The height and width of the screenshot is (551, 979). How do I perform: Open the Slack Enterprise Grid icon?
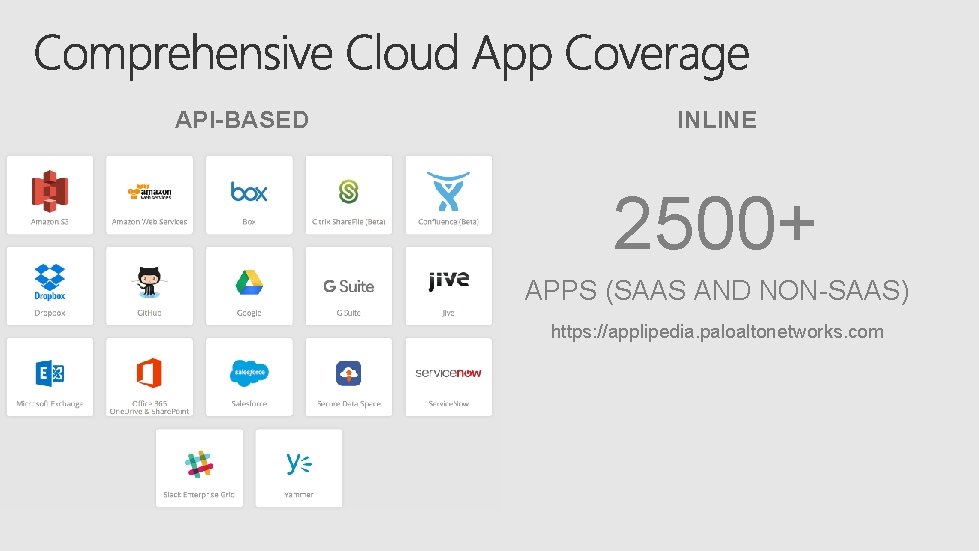click(199, 464)
